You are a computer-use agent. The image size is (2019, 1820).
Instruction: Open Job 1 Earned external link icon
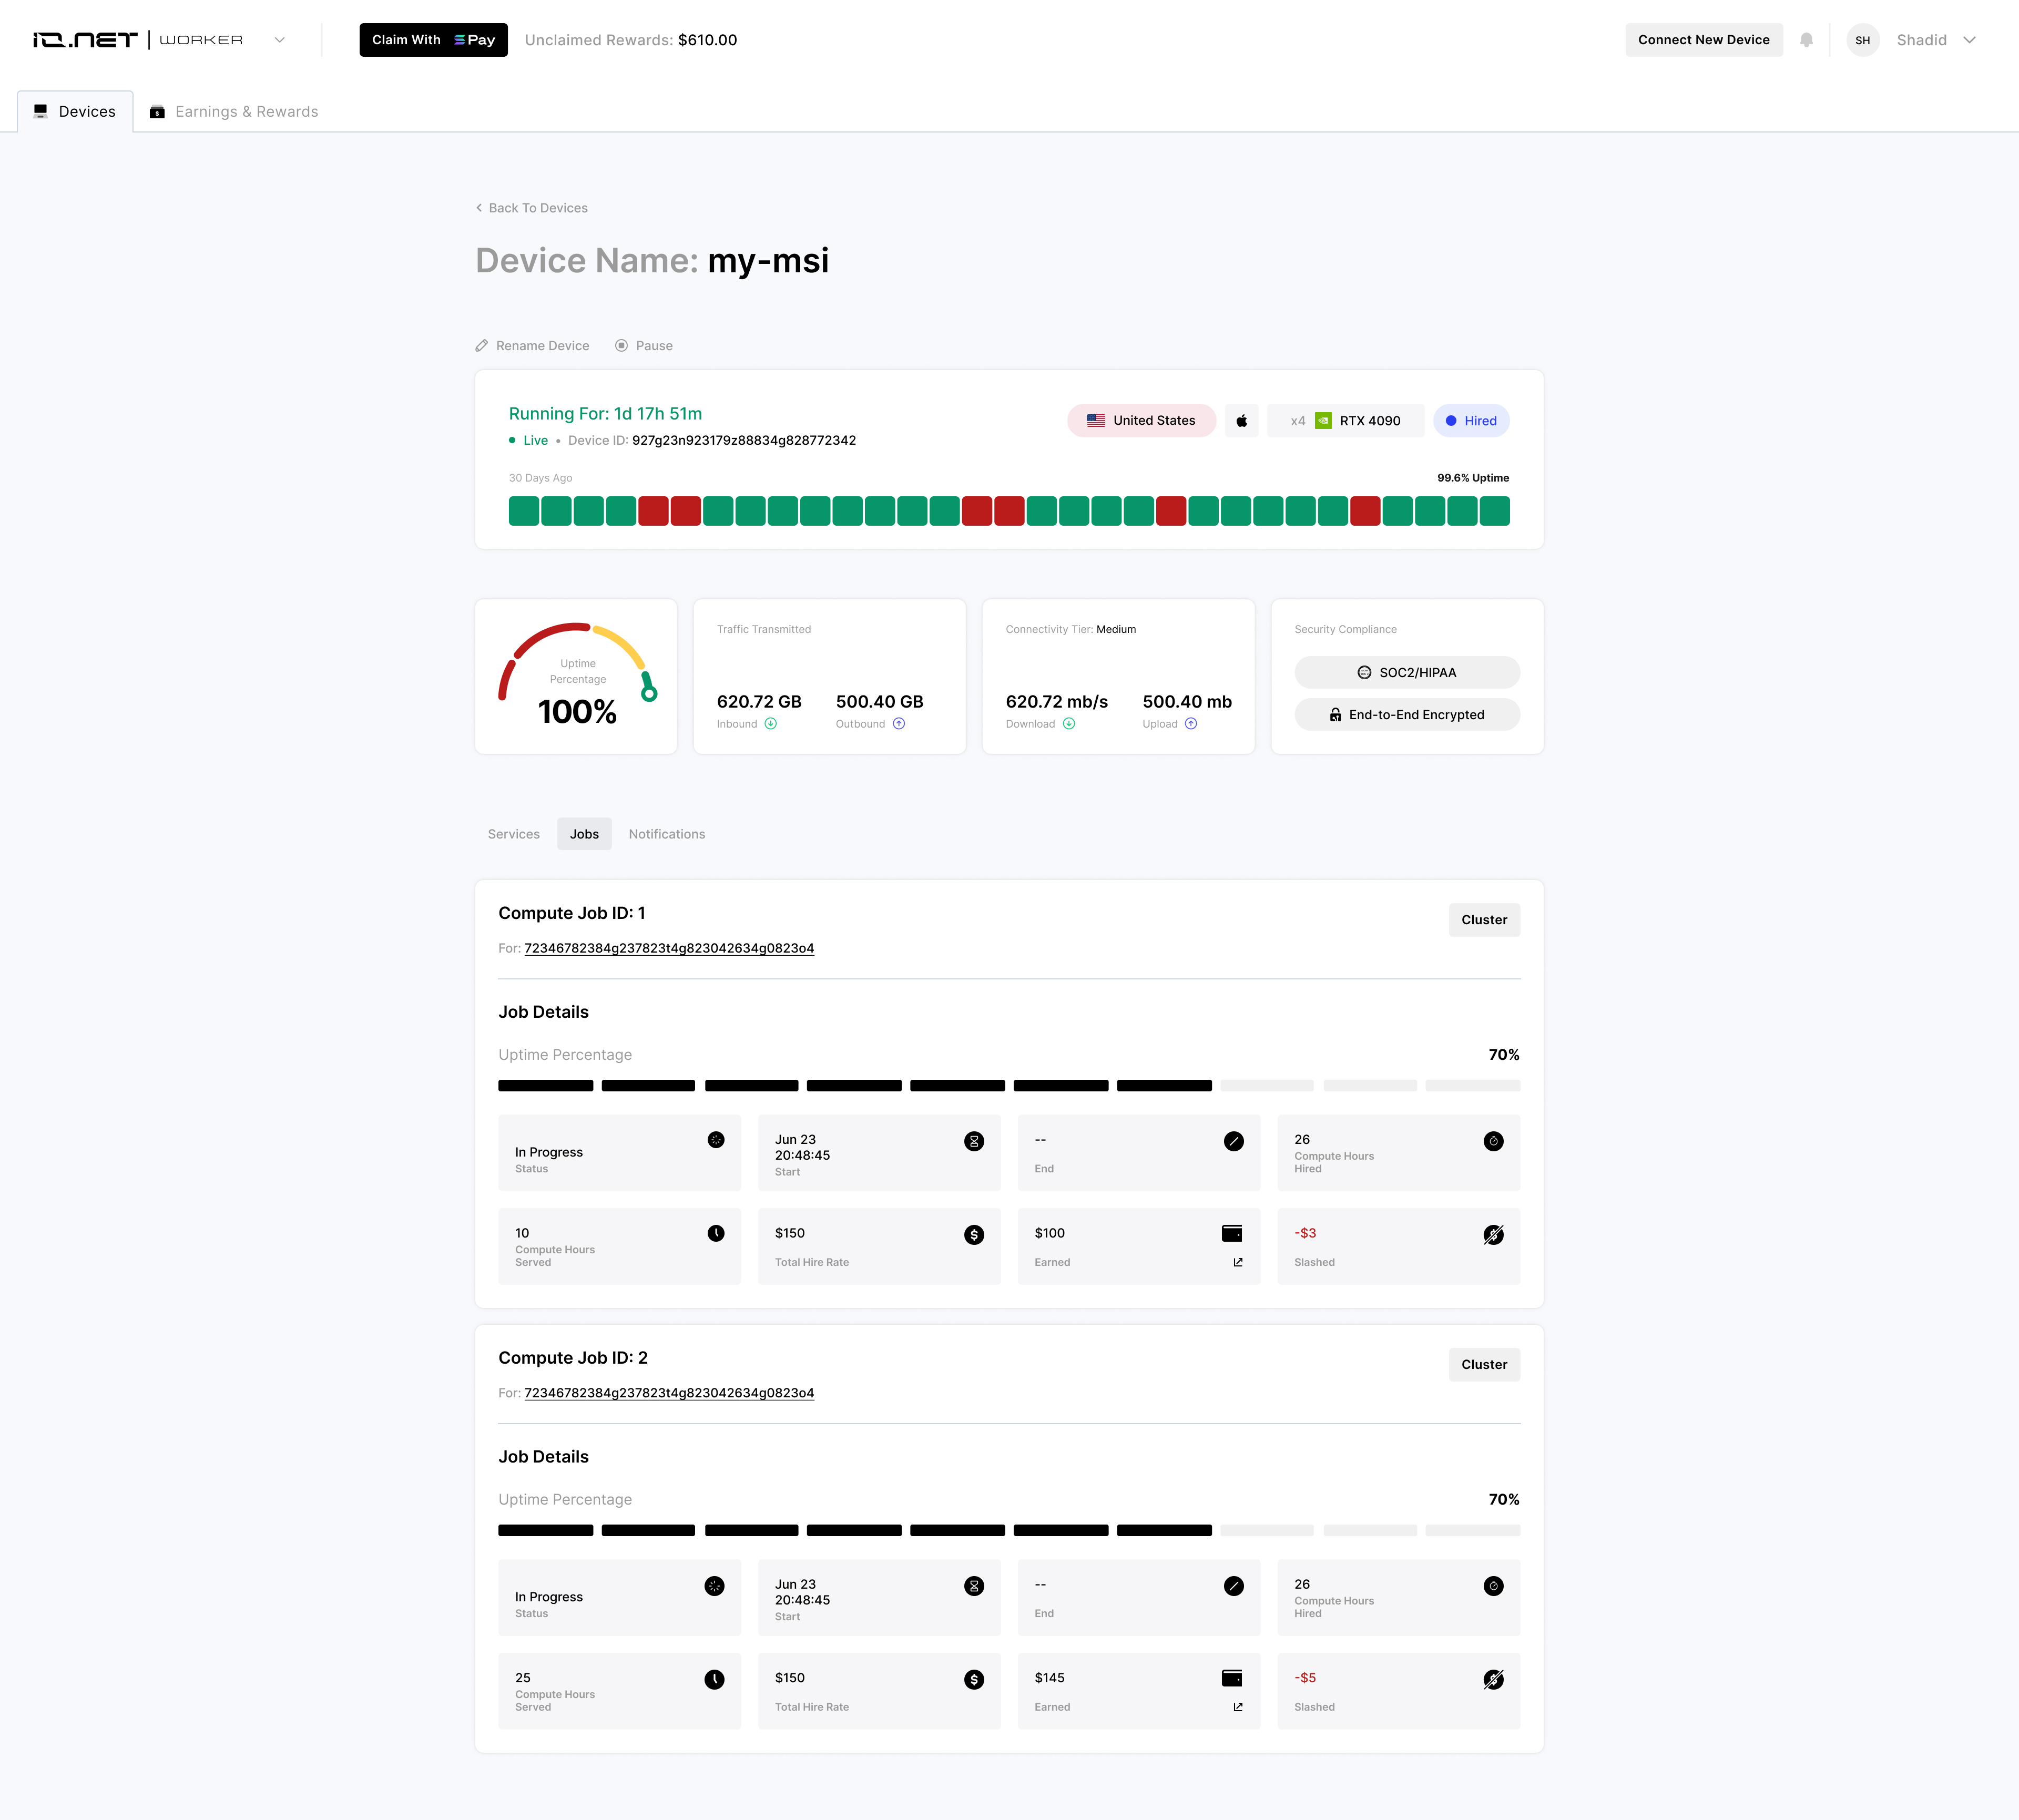pos(1238,1262)
